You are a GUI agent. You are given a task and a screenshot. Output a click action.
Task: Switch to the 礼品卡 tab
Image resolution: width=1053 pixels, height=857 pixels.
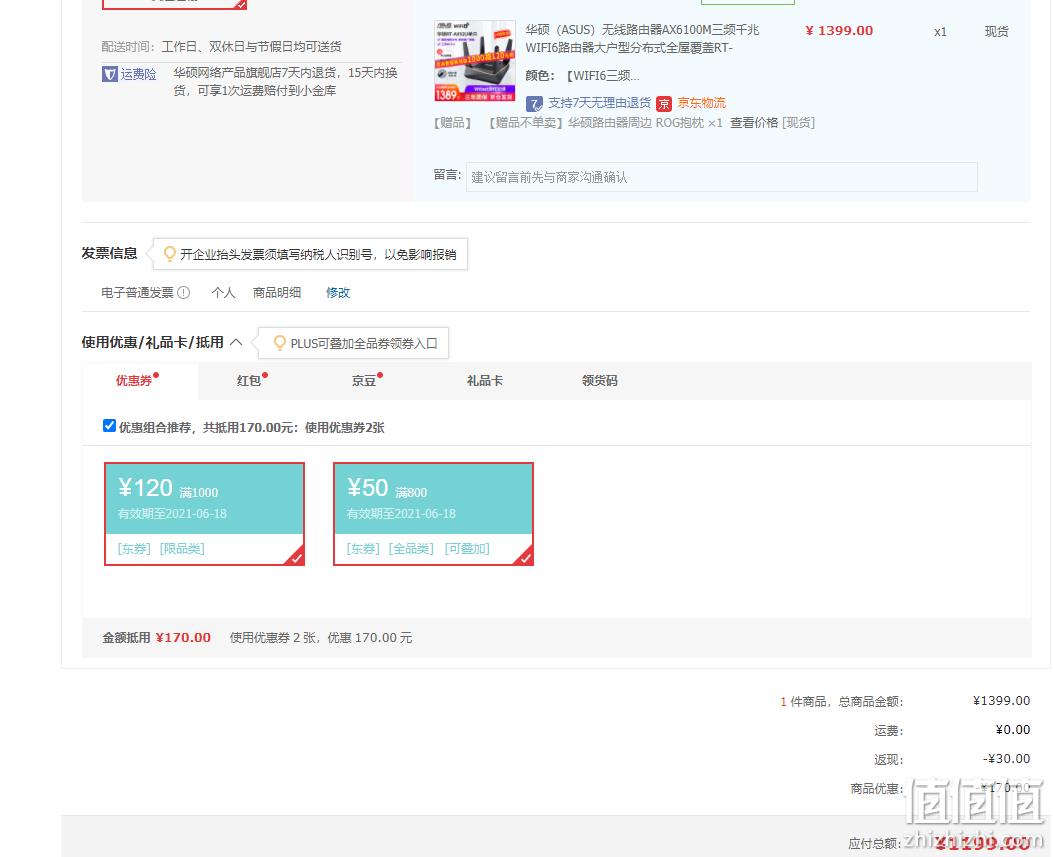(484, 381)
